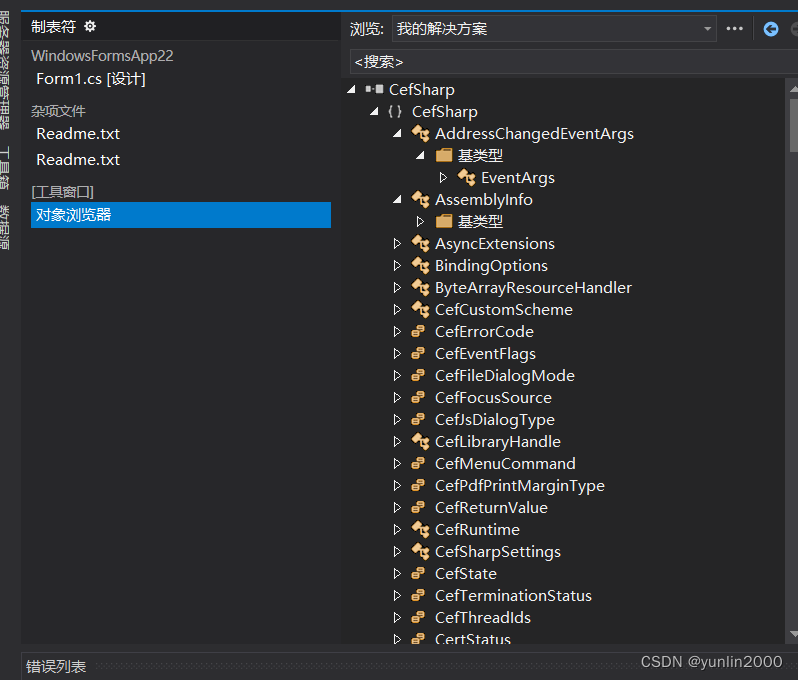Click the AsyncExtensions class icon
Viewport: 798px width, 680px height.
click(420, 243)
